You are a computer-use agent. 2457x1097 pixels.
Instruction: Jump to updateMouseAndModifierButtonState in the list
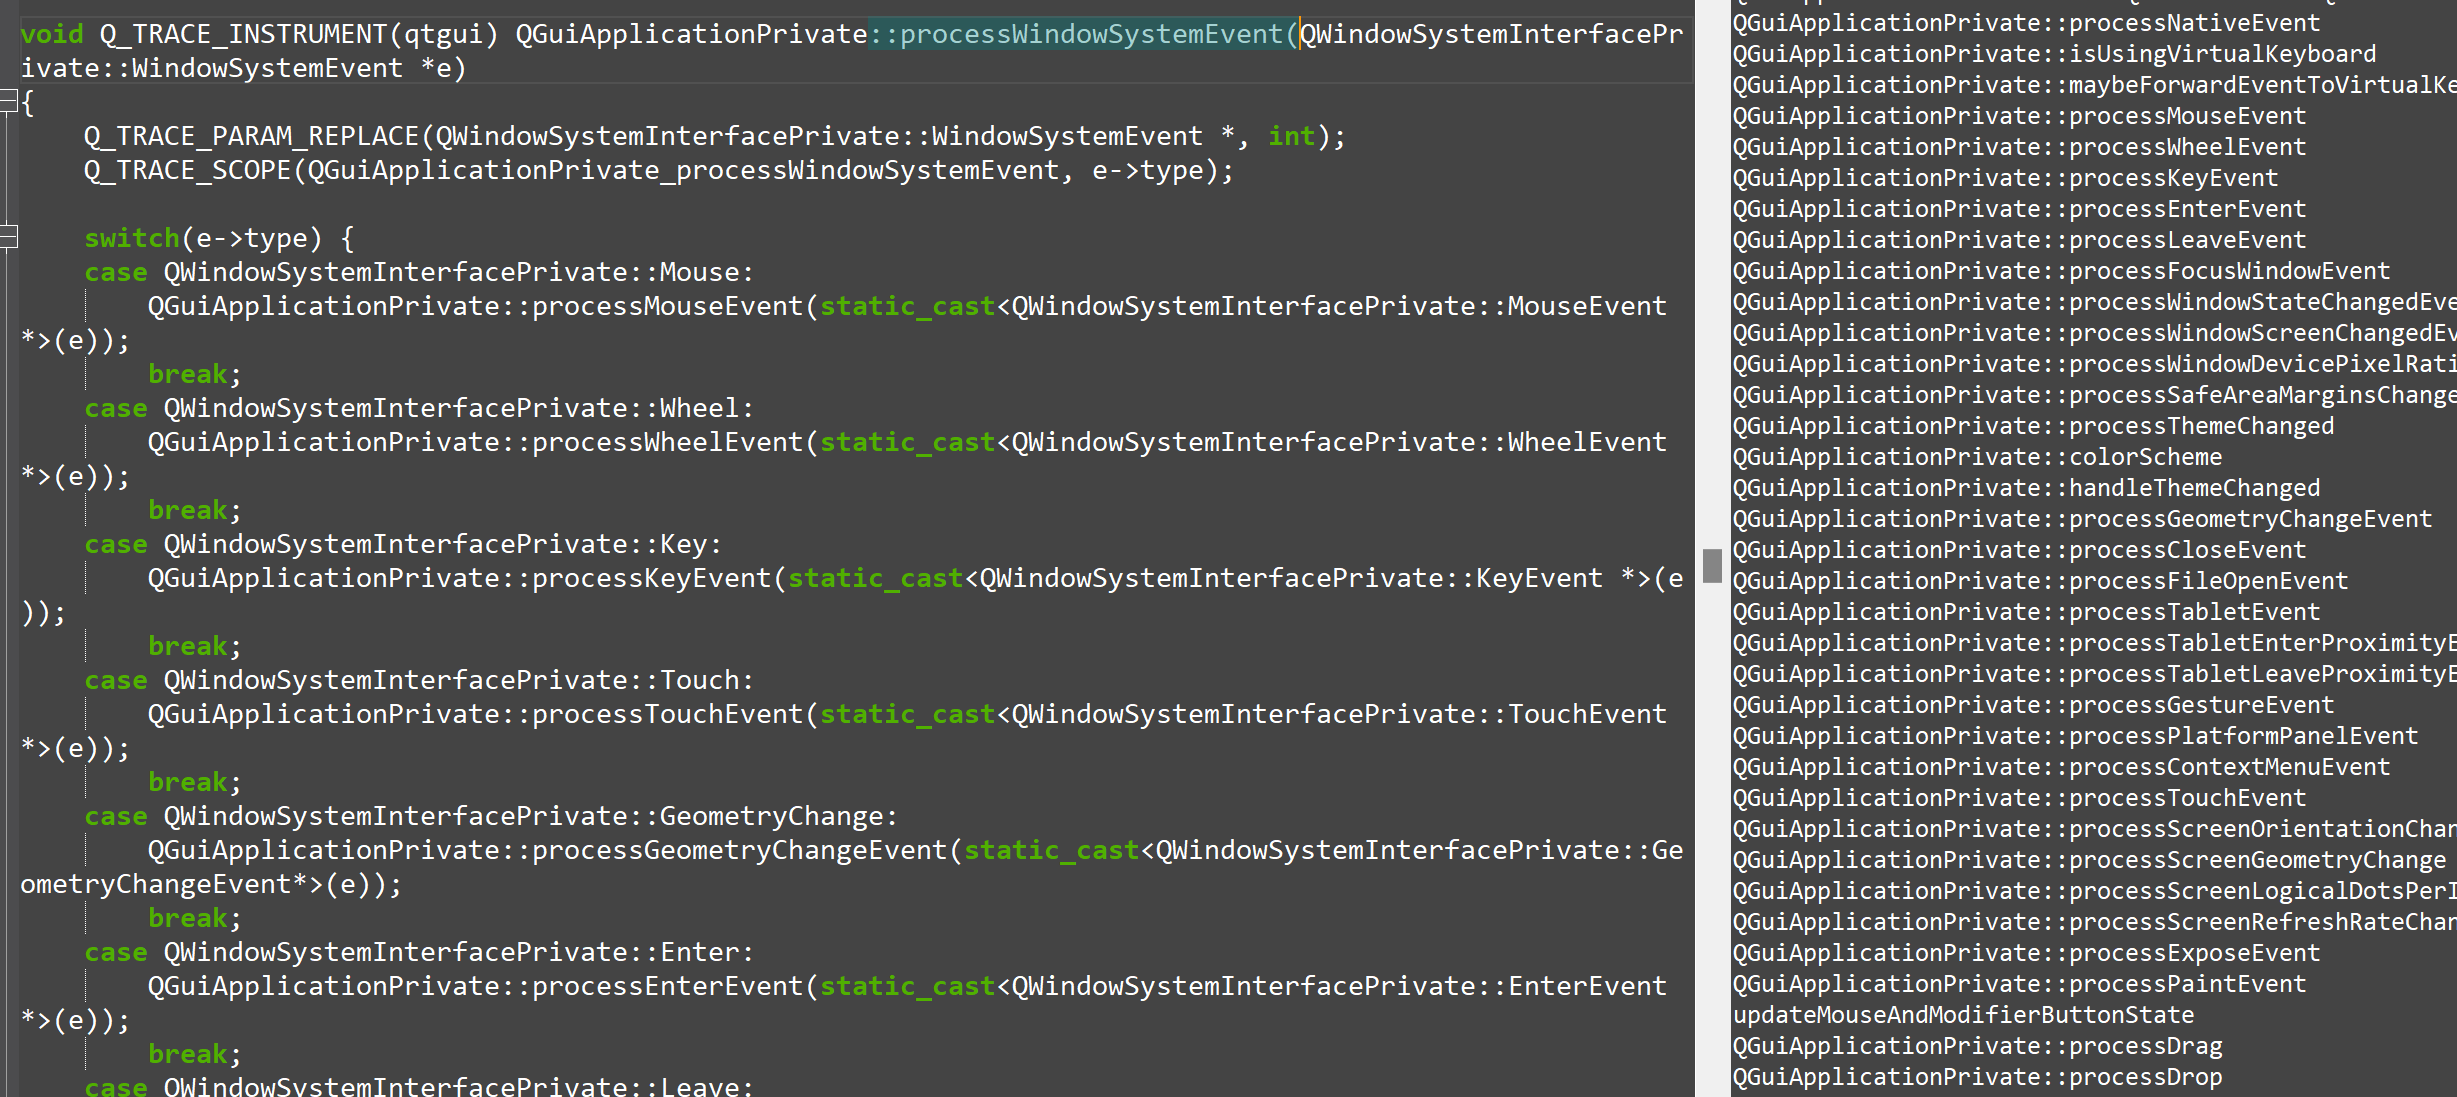point(1962,1015)
